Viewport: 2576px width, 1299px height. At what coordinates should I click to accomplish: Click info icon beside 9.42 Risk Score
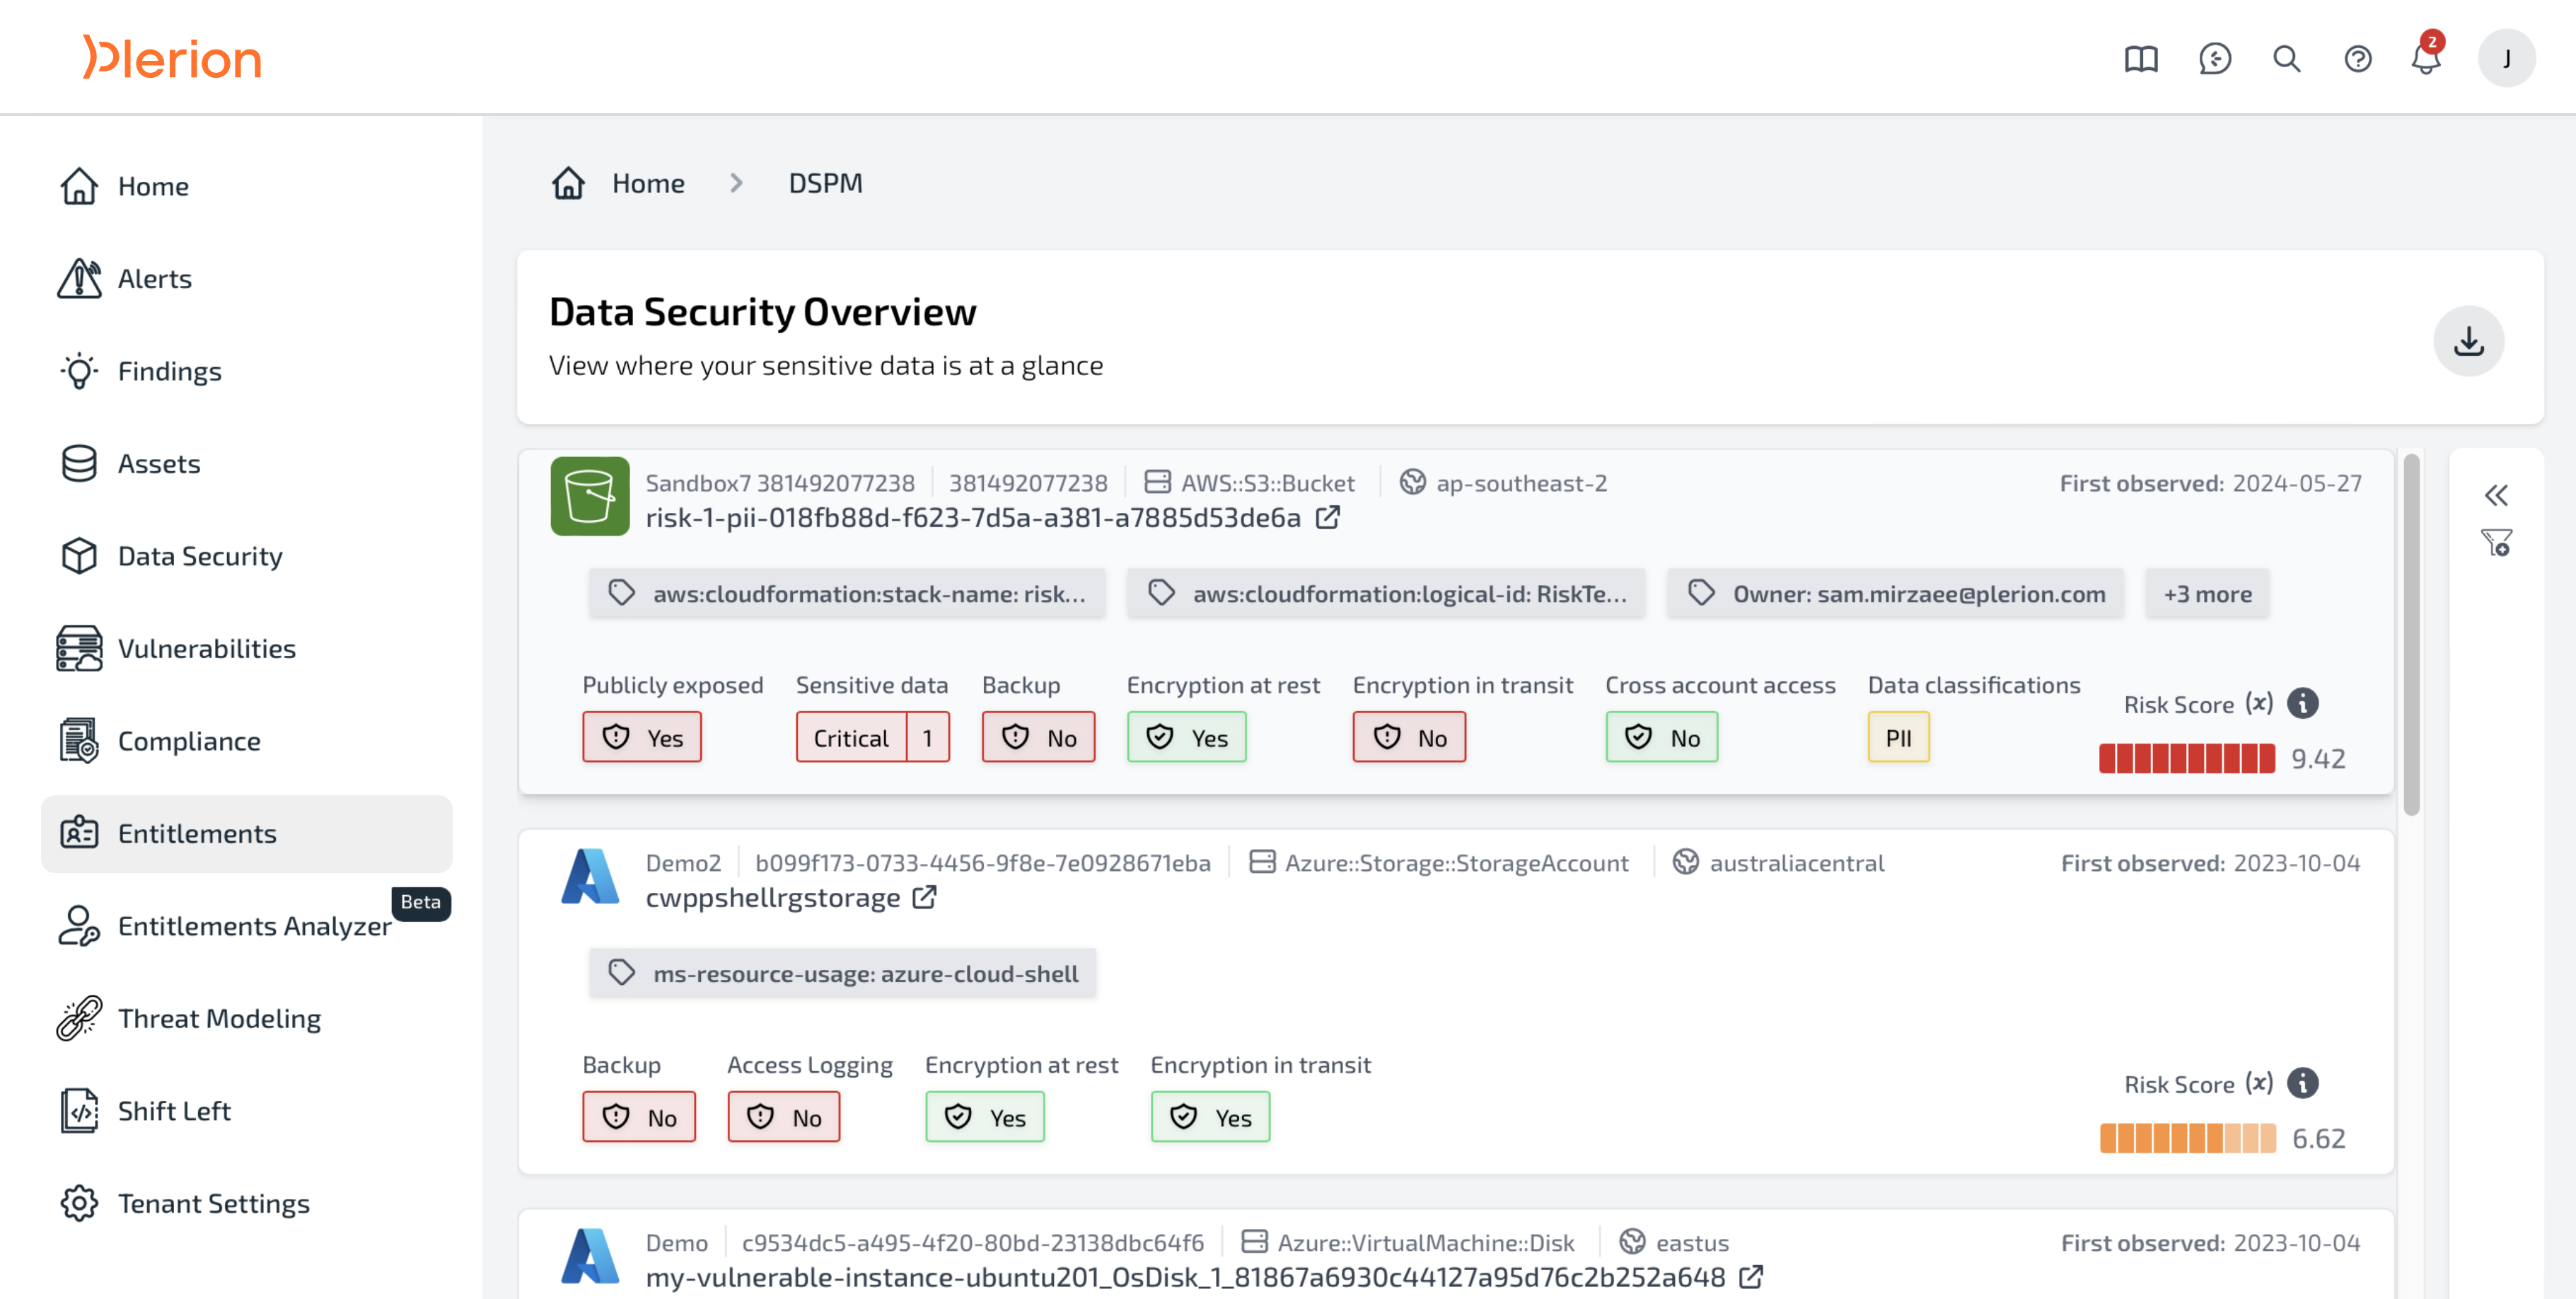(2303, 704)
